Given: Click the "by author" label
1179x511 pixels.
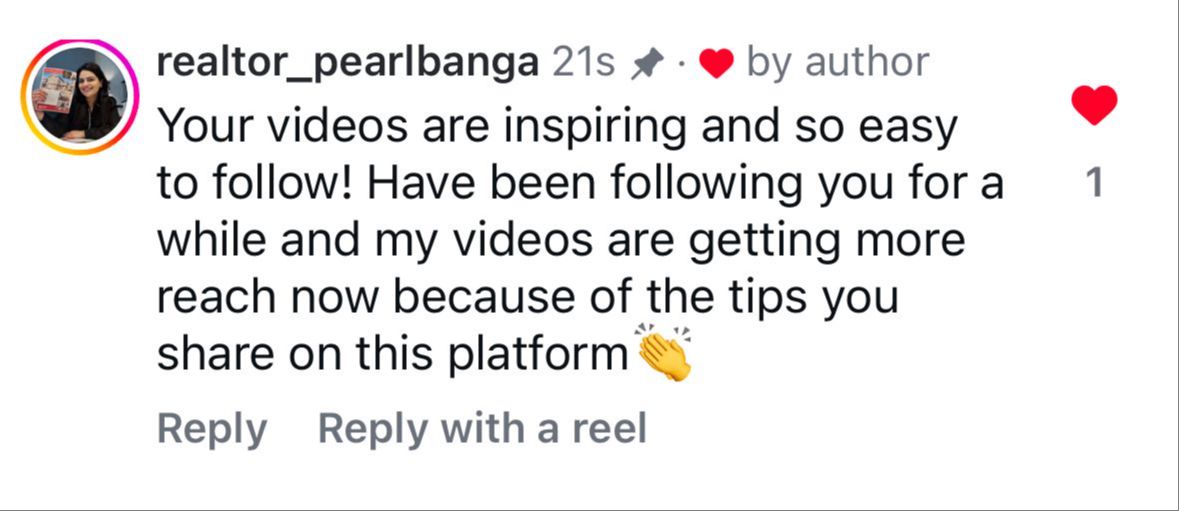Looking at the screenshot, I should click(x=838, y=63).
